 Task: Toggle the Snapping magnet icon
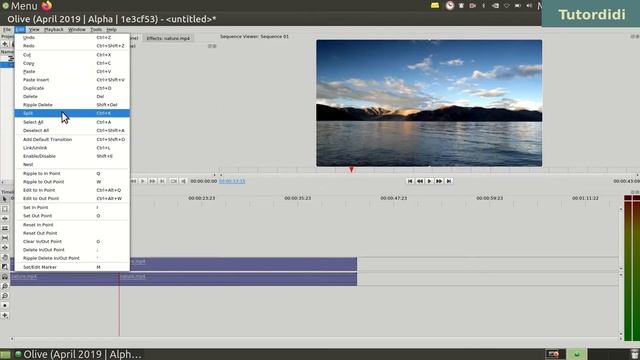[x=4, y=277]
